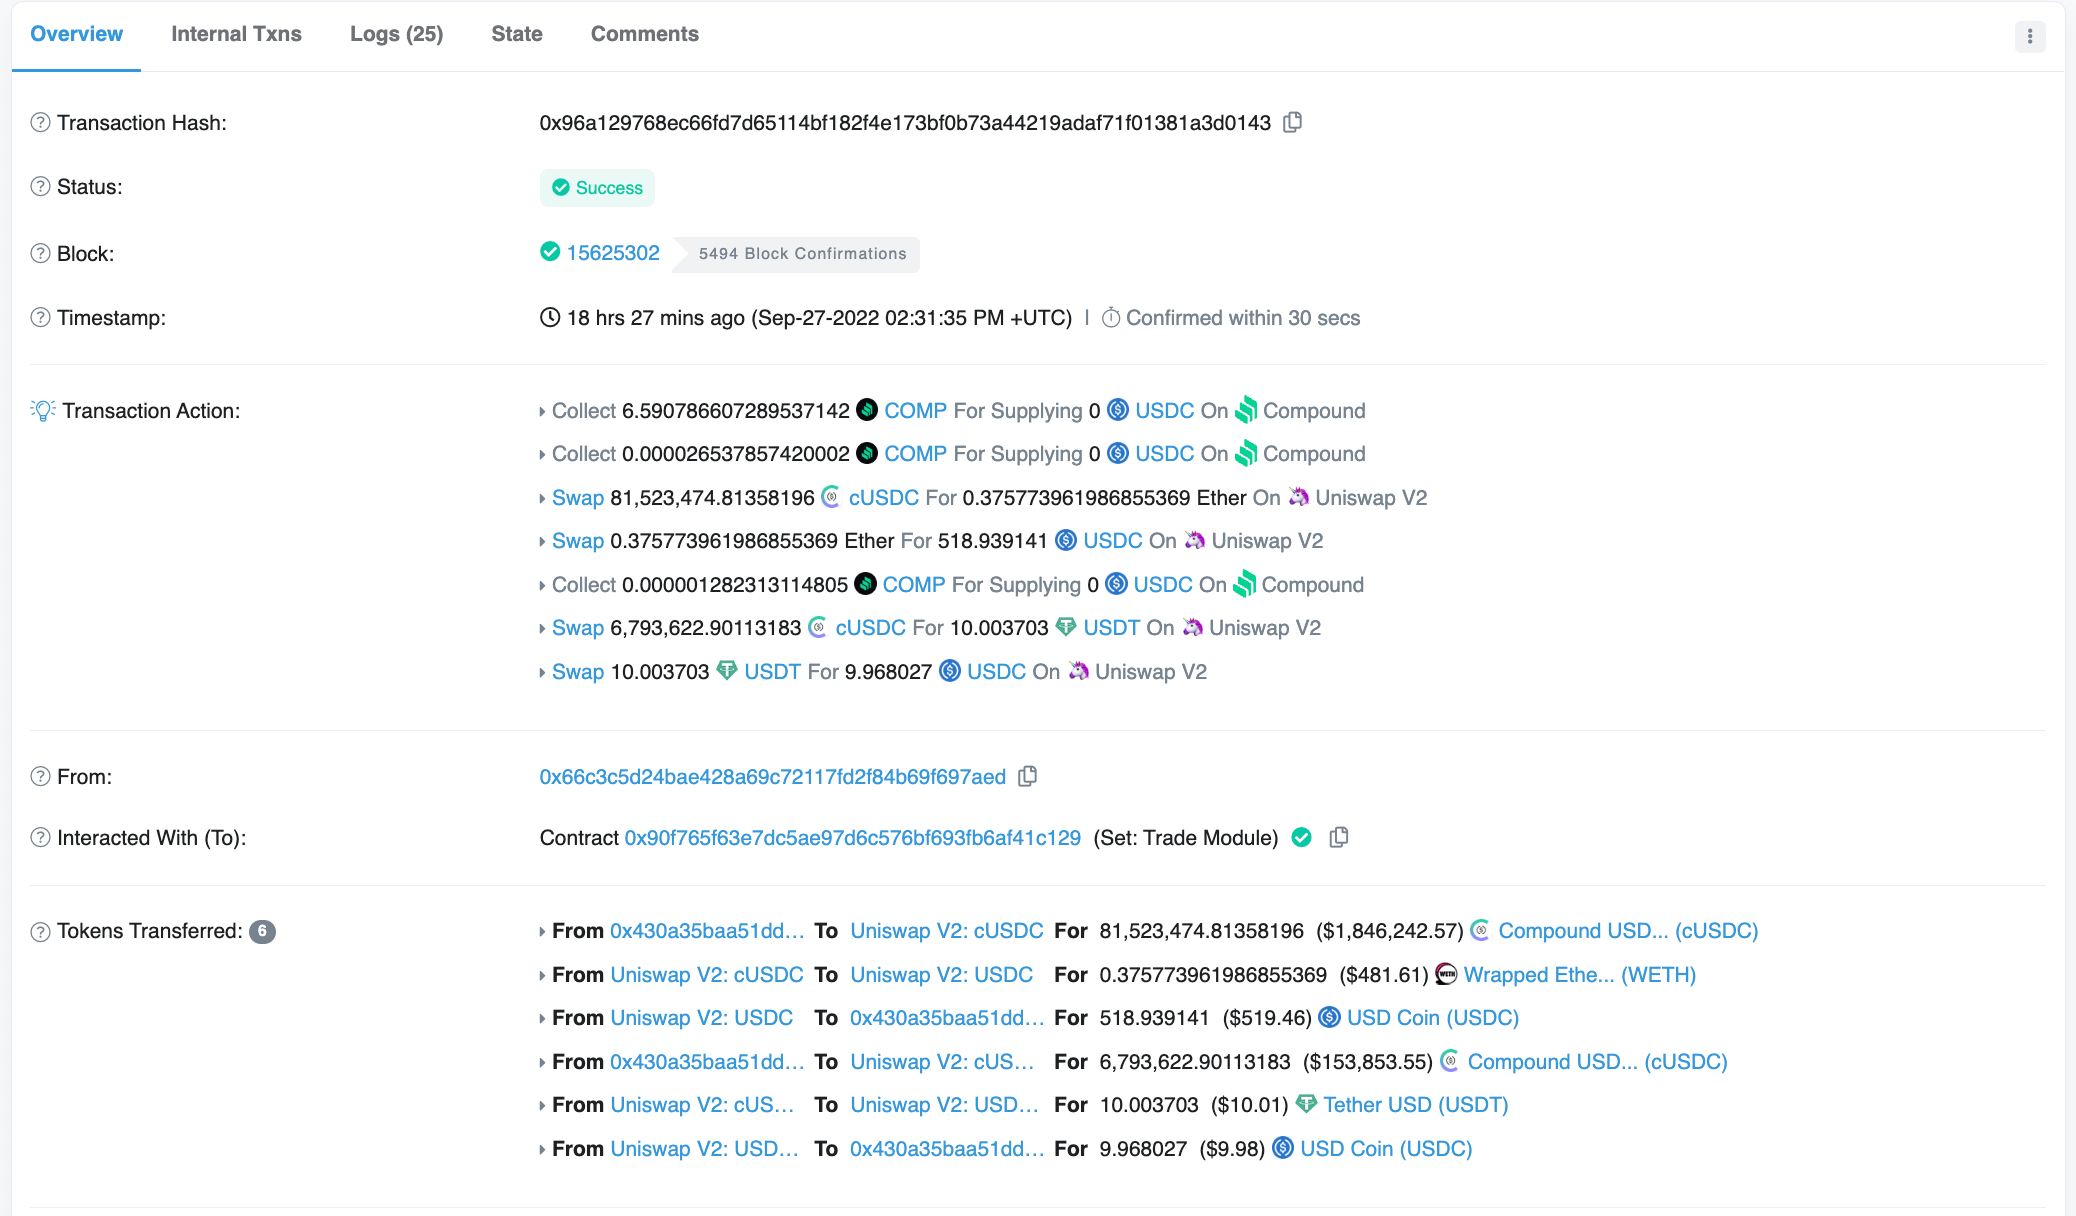
Task: Expand the first Collect COMP action arrow
Action: click(x=542, y=411)
